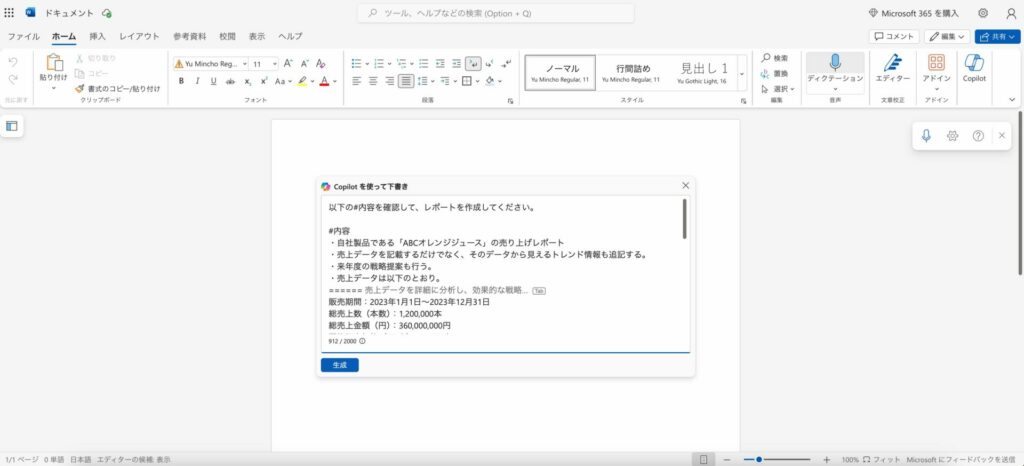Open the settings gear icon
Image resolution: width=1024 pixels, height=466 pixels.
(x=983, y=13)
